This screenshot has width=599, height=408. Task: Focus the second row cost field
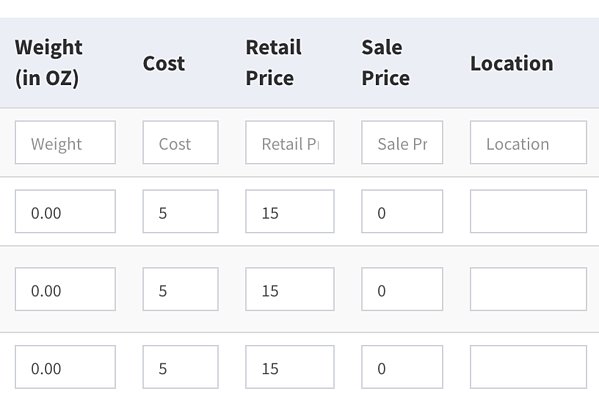click(x=181, y=289)
